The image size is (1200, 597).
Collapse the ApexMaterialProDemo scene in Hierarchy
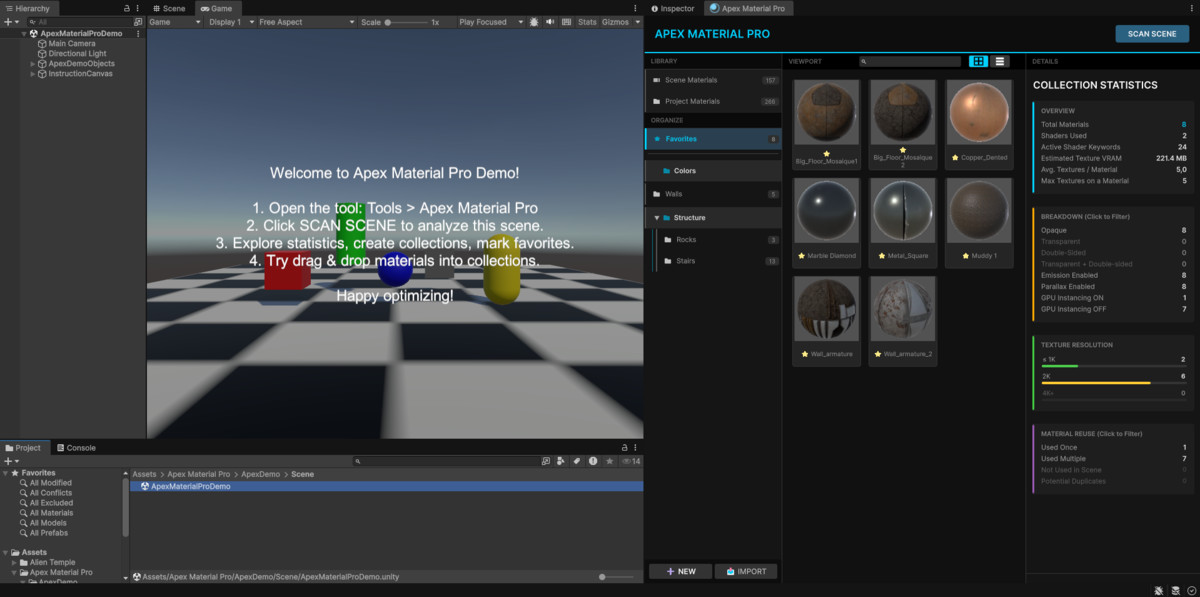click(x=23, y=33)
